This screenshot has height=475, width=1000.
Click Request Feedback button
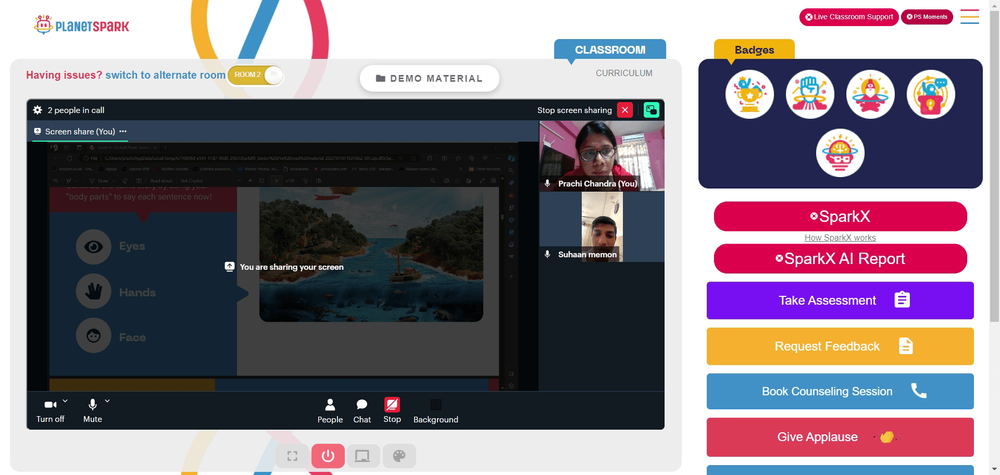pos(840,346)
